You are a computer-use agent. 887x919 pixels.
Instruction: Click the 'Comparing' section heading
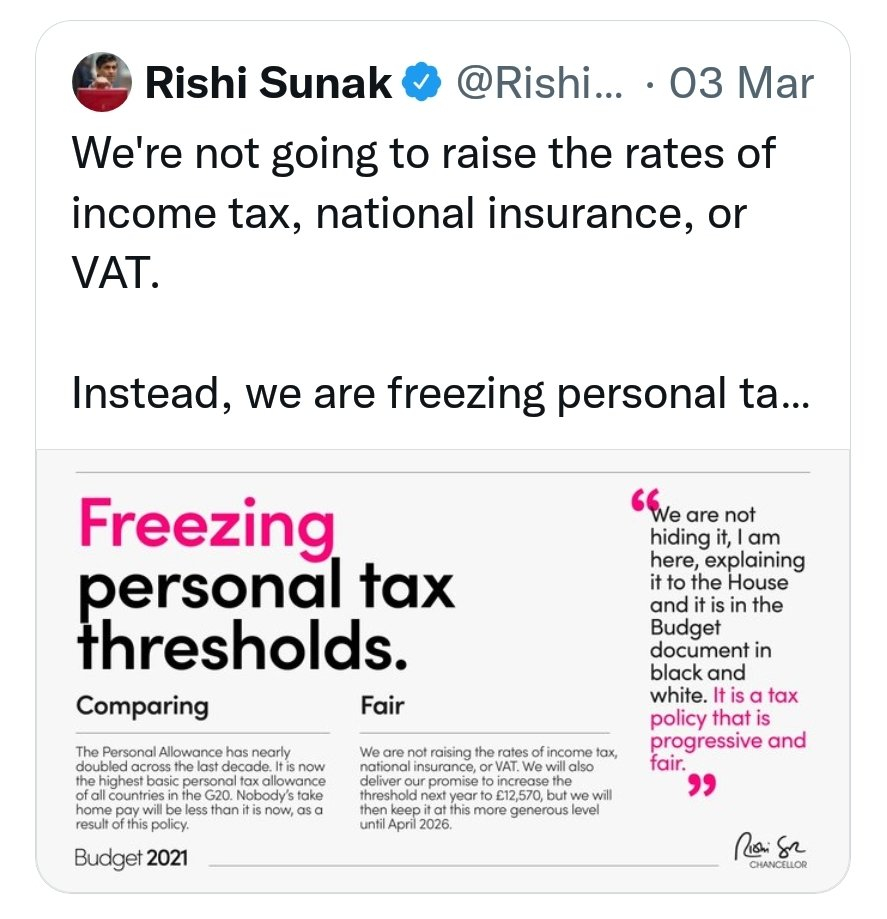(142, 706)
